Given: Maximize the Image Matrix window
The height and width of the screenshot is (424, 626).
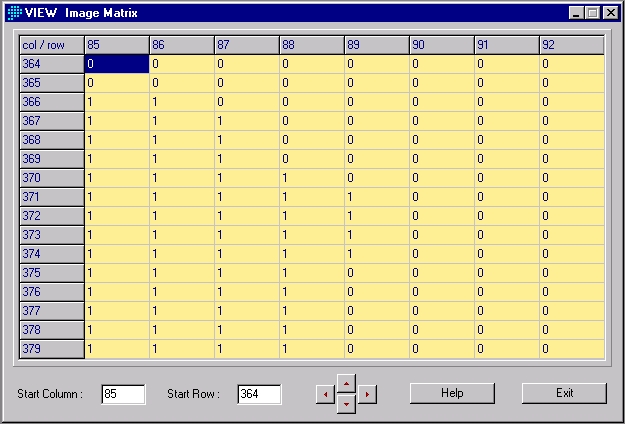Looking at the screenshot, I should coord(593,13).
